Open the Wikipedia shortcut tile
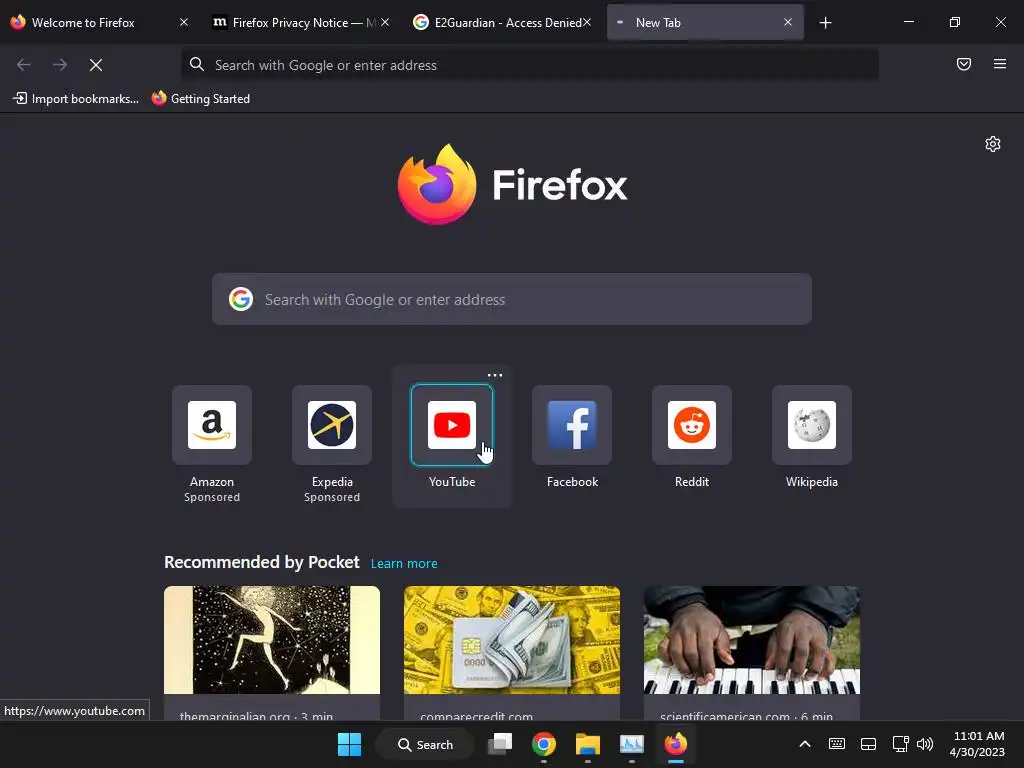Viewport: 1024px width, 768px height. [x=812, y=424]
